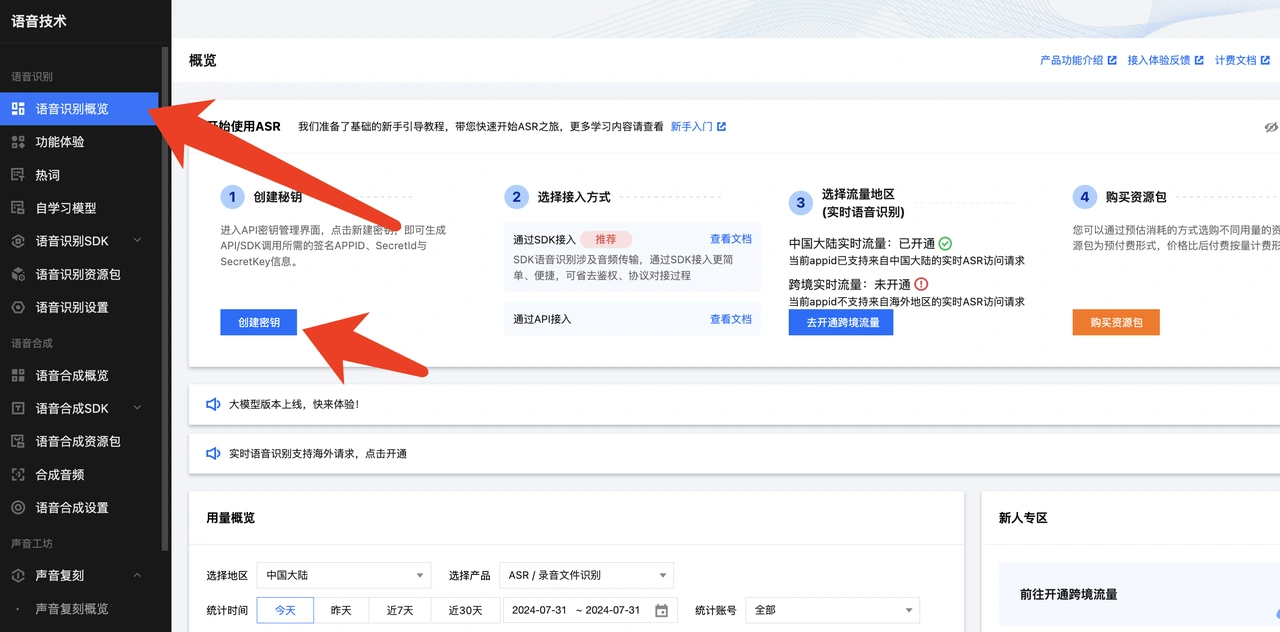
Task: Open the 自学习模型 sidebar icon
Action: 18,208
